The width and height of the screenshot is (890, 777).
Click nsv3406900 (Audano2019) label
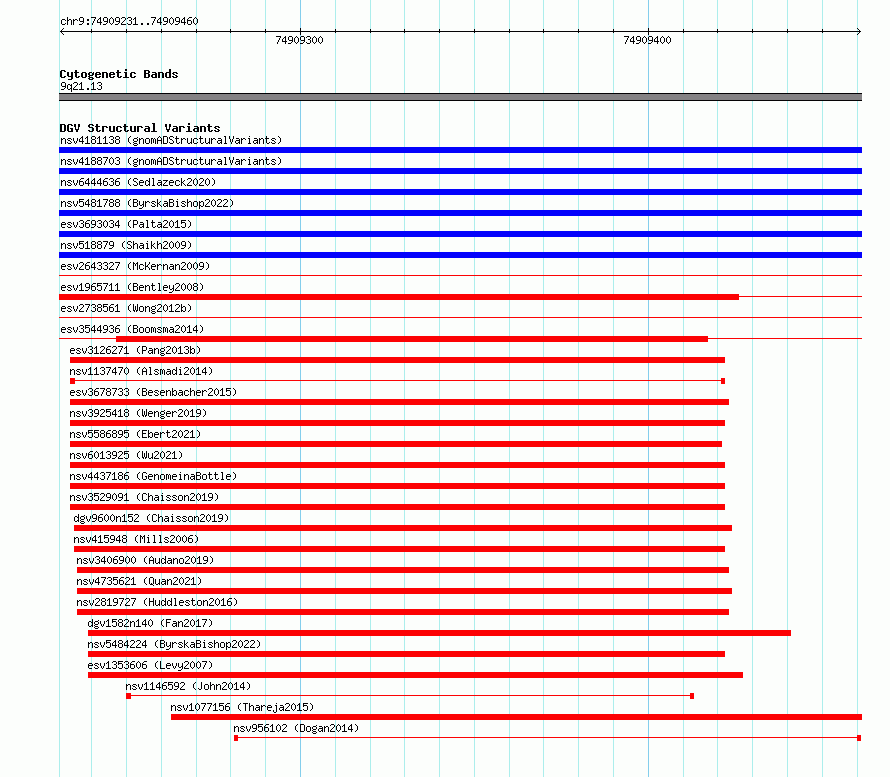point(145,560)
